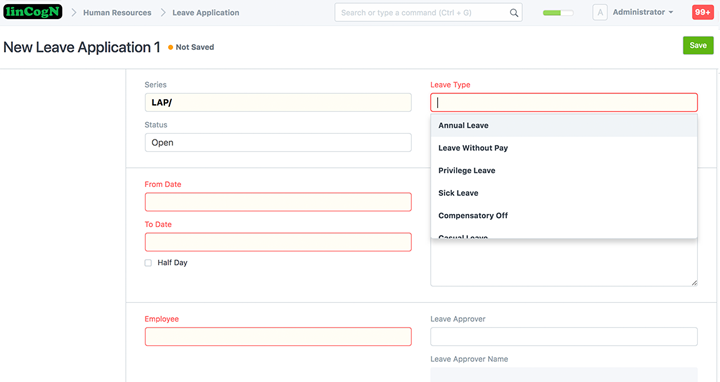Choose Privilege Leave option
This screenshot has width=720, height=382.
(564, 170)
